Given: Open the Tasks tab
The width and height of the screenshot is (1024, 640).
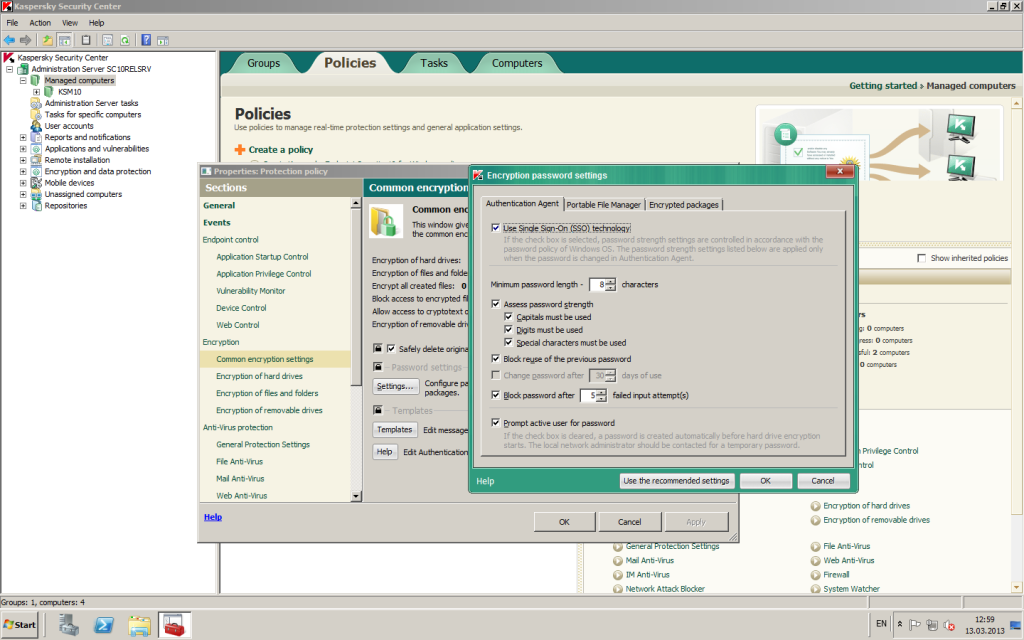Looking at the screenshot, I should (434, 63).
